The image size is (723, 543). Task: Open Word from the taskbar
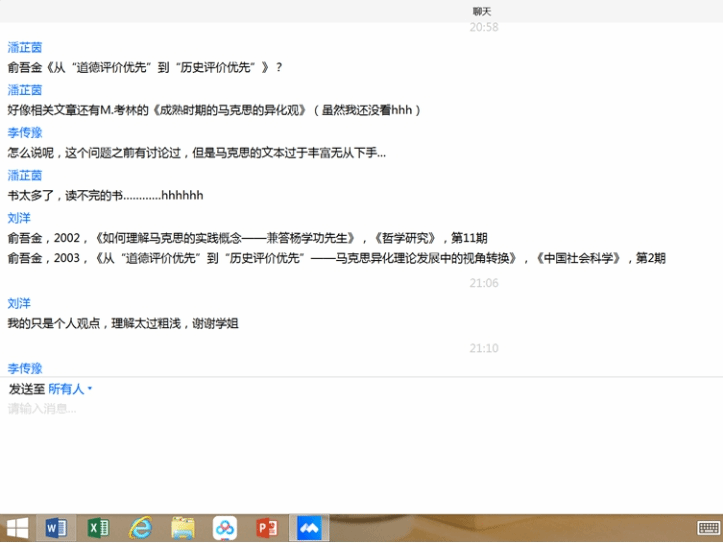click(56, 527)
